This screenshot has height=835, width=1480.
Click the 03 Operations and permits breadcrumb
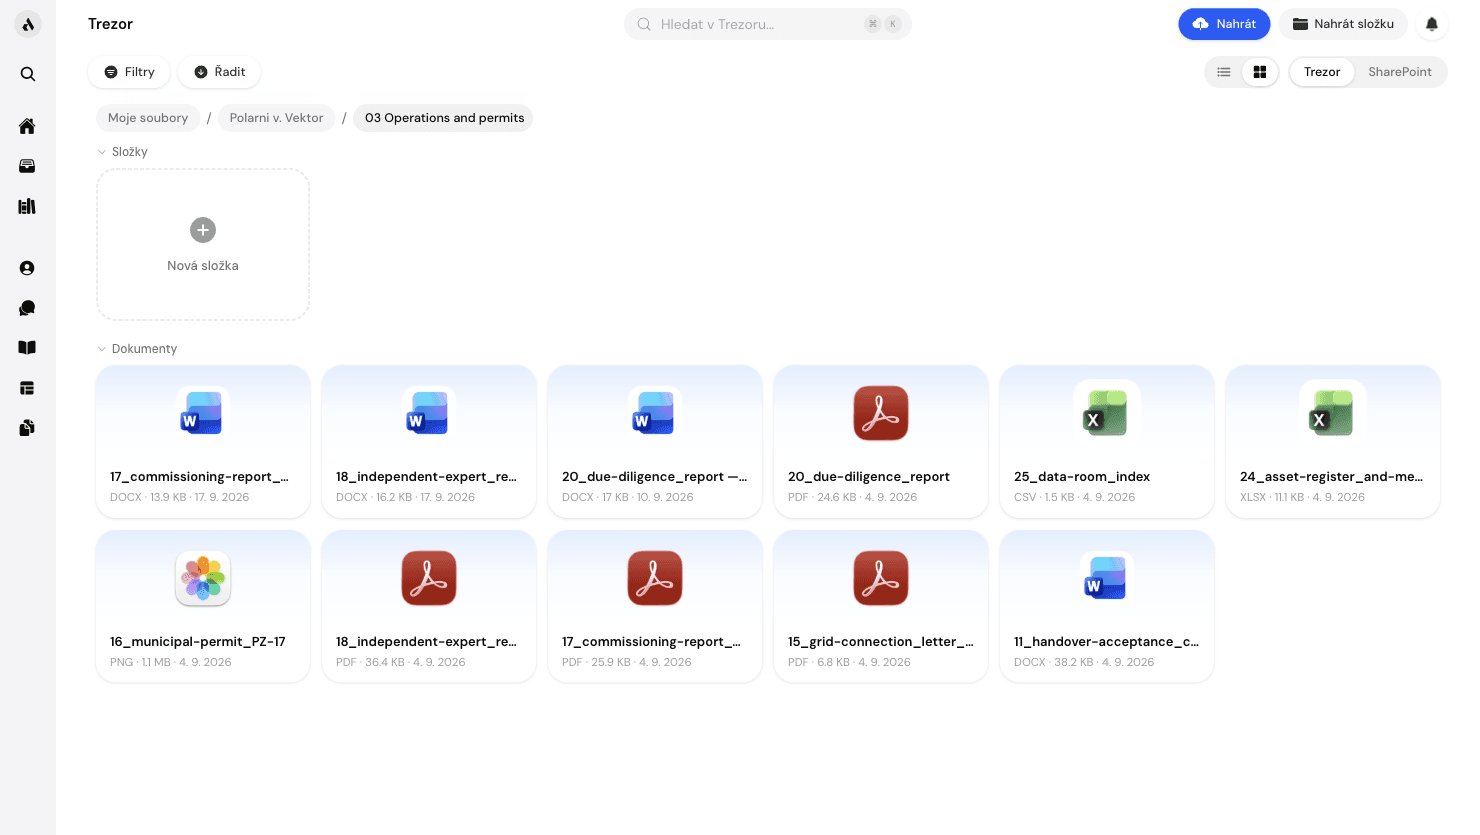[444, 118]
